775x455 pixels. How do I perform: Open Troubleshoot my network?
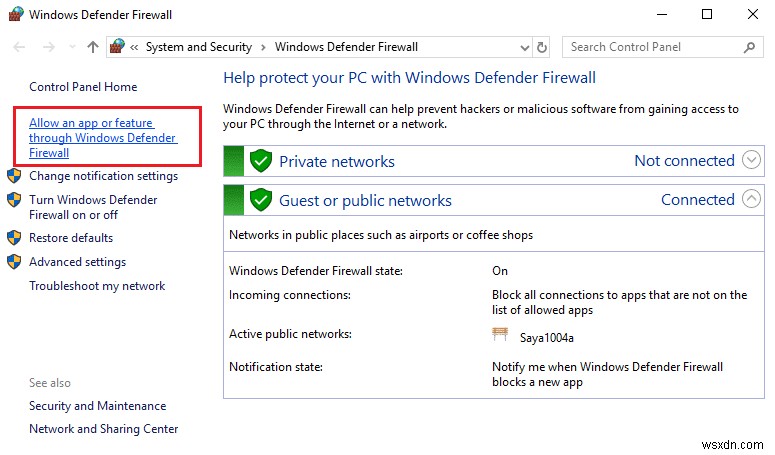(x=97, y=286)
